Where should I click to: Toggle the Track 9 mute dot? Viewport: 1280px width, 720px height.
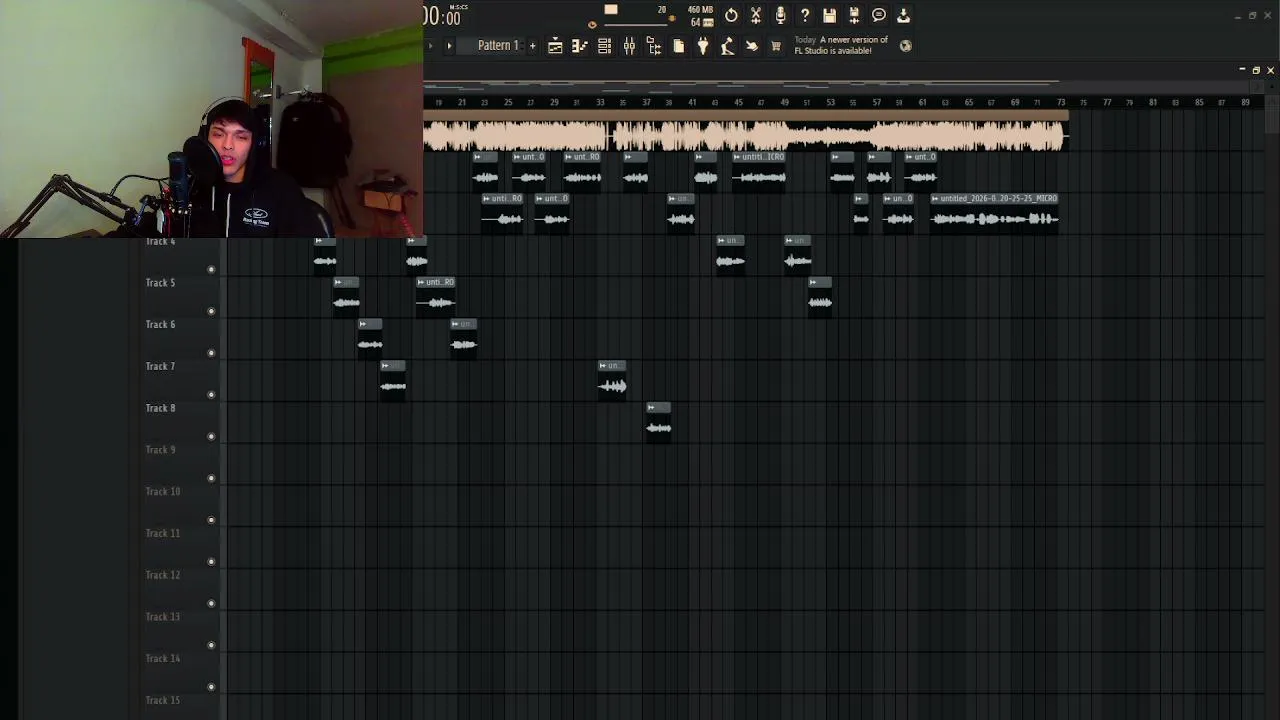pos(211,478)
